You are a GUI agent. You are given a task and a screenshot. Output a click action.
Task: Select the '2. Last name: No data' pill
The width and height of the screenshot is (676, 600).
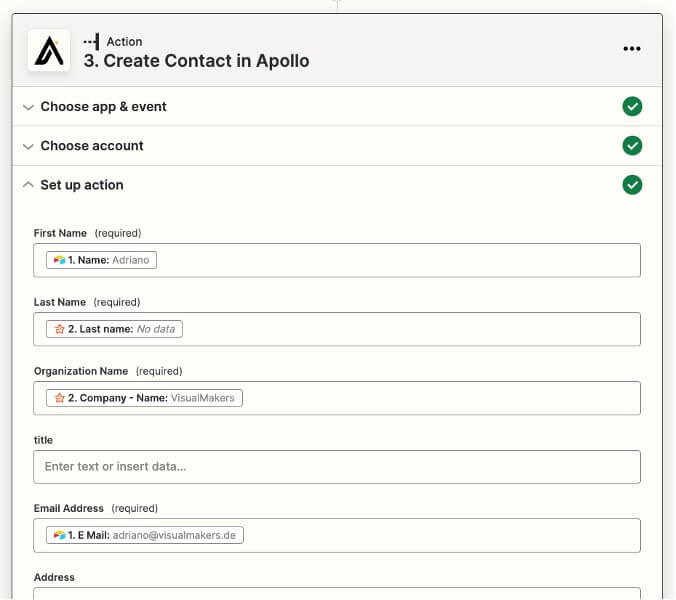tap(114, 329)
